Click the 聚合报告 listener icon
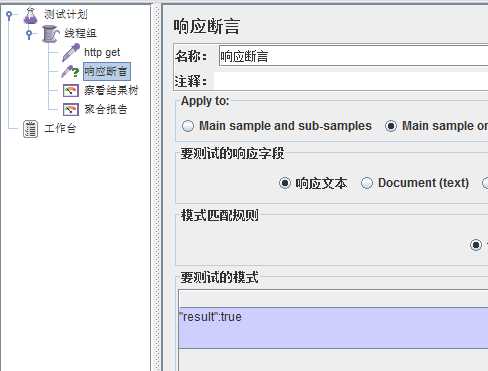488x371 pixels. pos(71,109)
